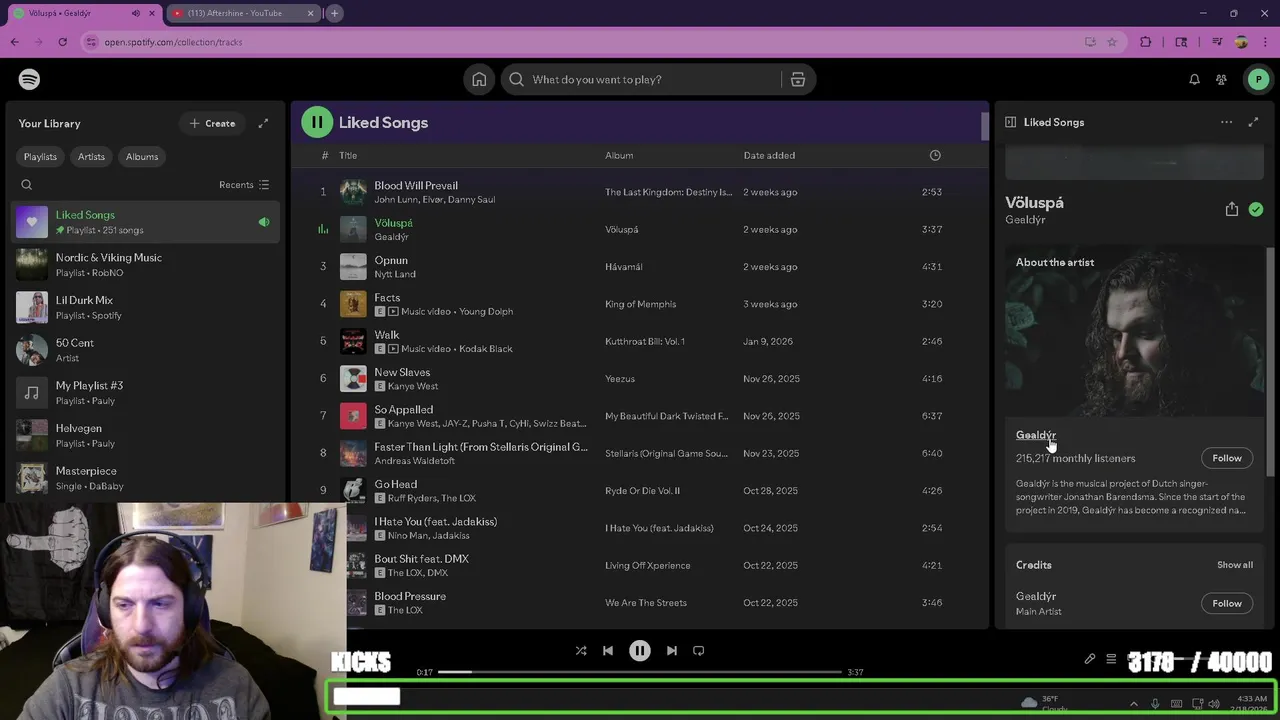Viewport: 1280px width, 720px height.
Task: Click the Spotify logo
Action: [29, 79]
